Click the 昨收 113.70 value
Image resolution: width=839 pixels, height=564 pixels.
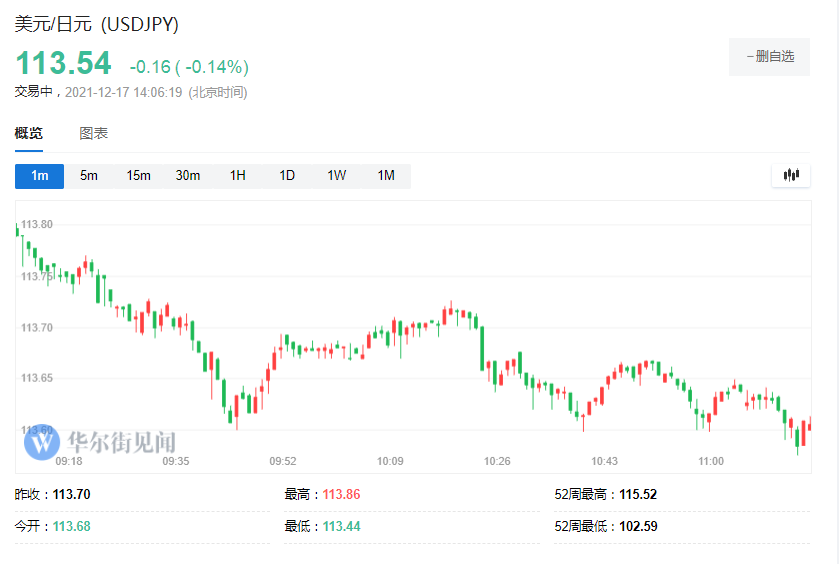[71, 494]
